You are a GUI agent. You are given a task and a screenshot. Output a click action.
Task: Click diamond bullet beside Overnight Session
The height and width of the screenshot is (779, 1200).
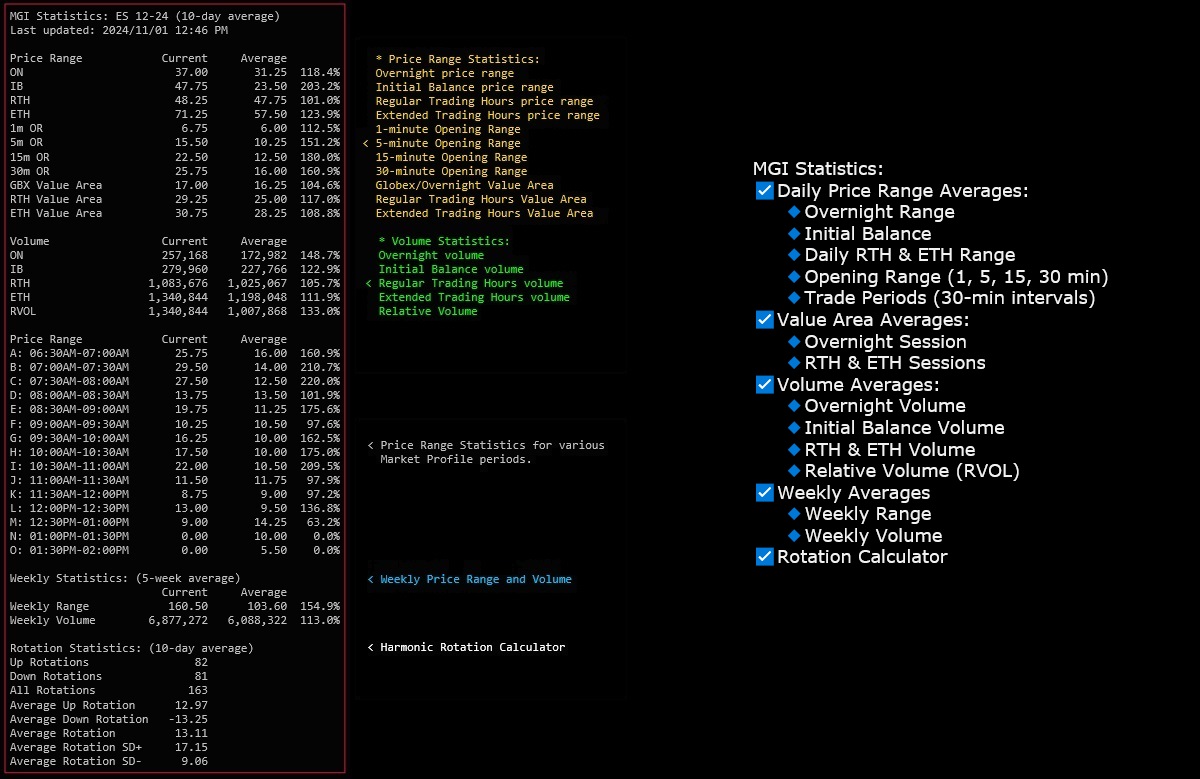point(794,341)
